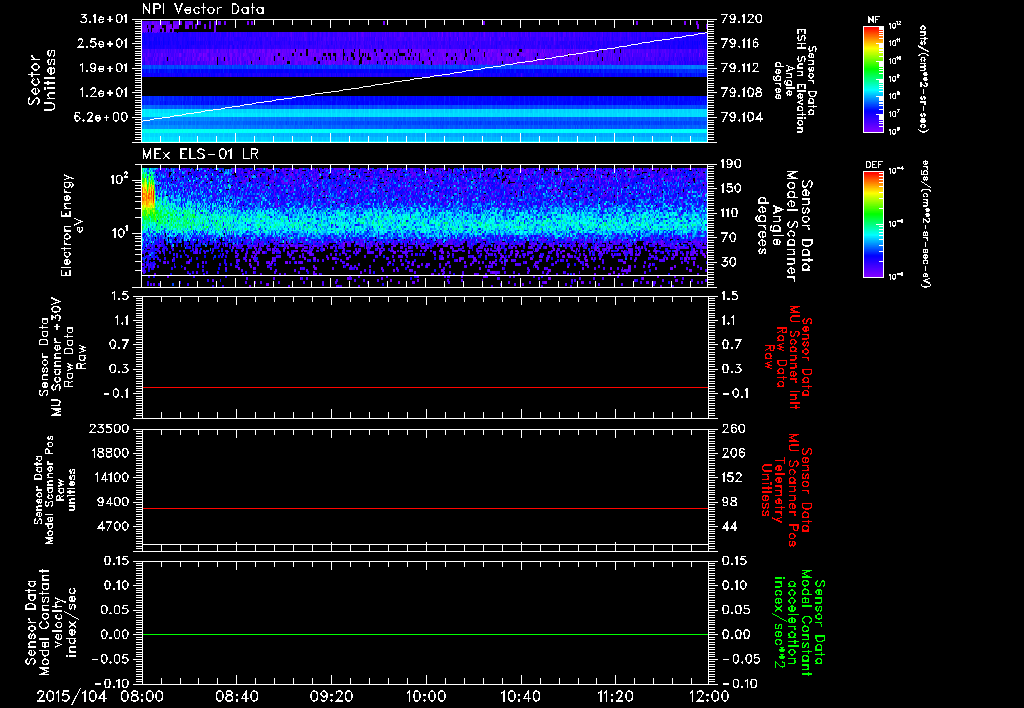Select the "Model Scanner Pos Raw" axis label
Screen dimensions: 1024x708
point(55,490)
